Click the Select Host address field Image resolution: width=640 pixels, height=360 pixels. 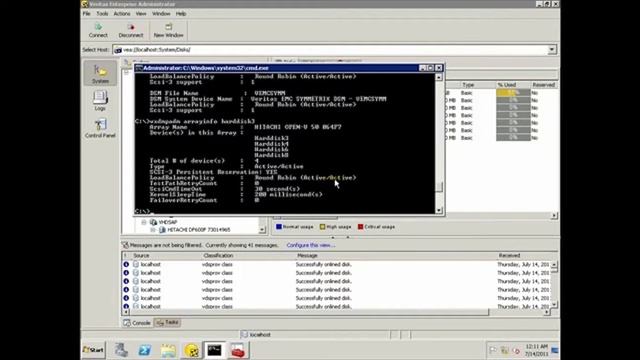334,50
